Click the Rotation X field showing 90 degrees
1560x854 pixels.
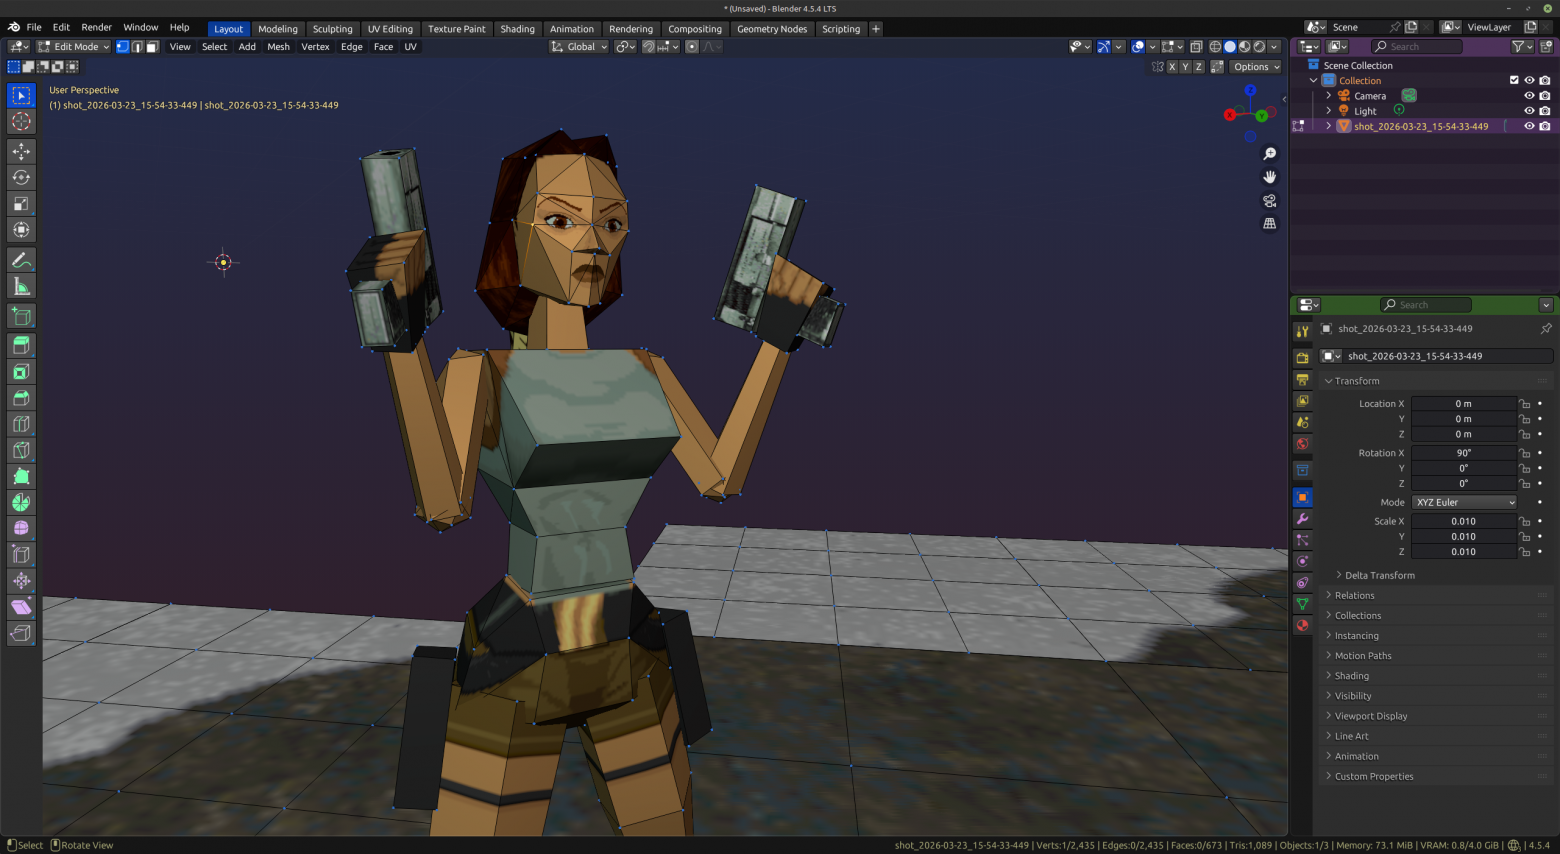(x=1464, y=452)
